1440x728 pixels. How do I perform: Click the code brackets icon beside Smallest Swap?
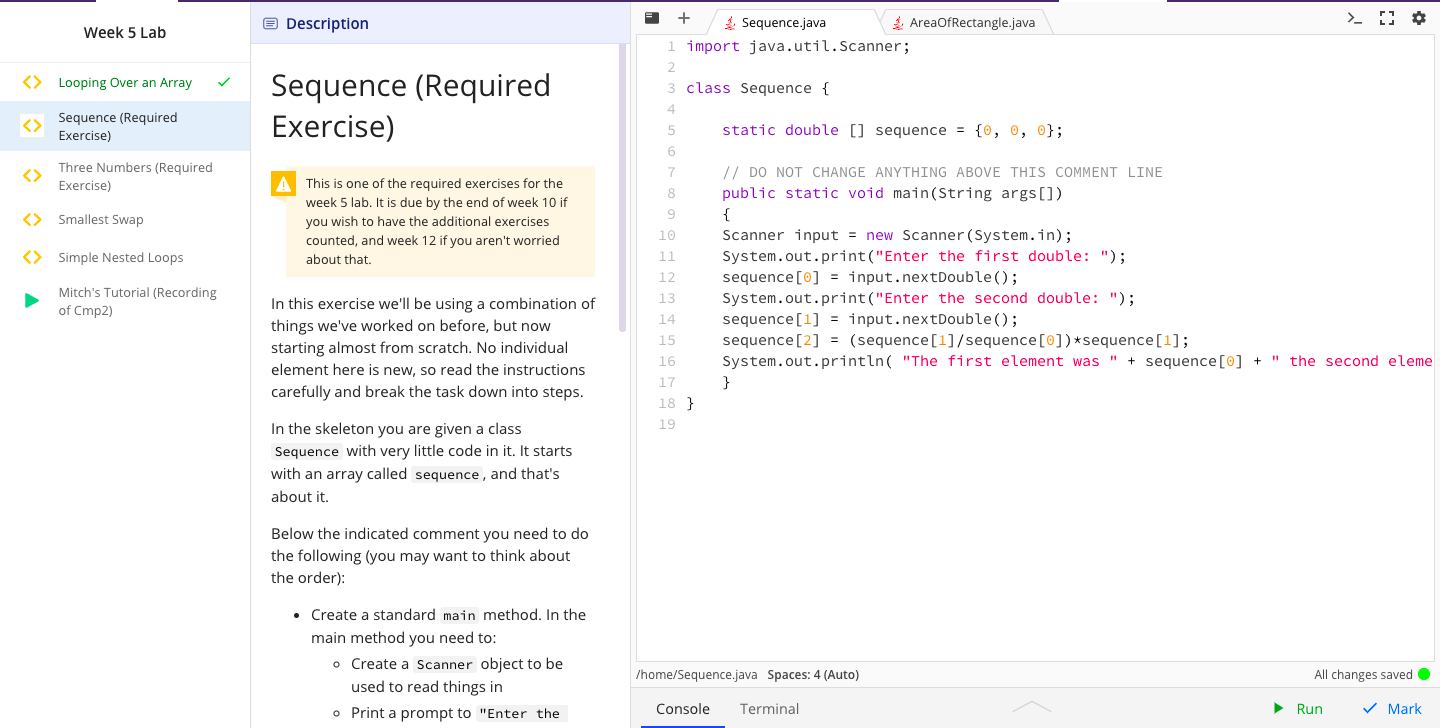point(30,219)
